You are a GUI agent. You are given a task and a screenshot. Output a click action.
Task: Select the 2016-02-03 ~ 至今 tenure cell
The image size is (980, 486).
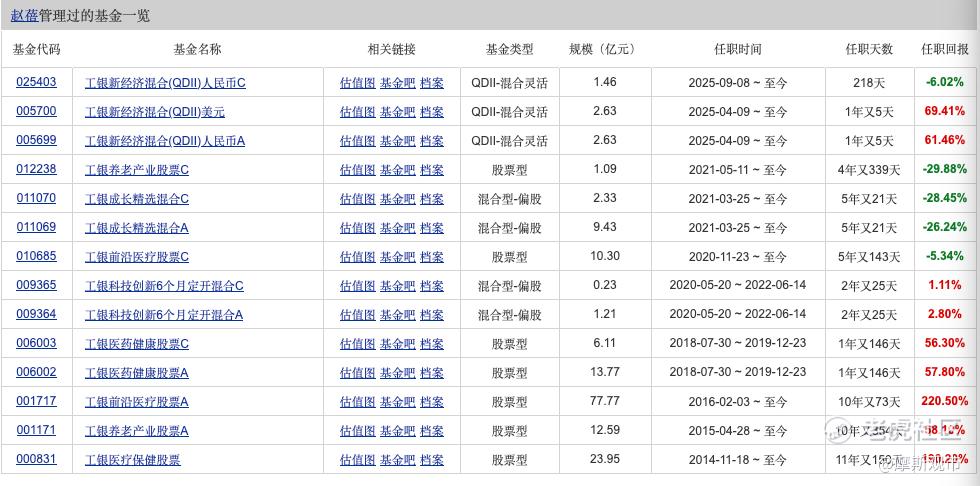(738, 402)
